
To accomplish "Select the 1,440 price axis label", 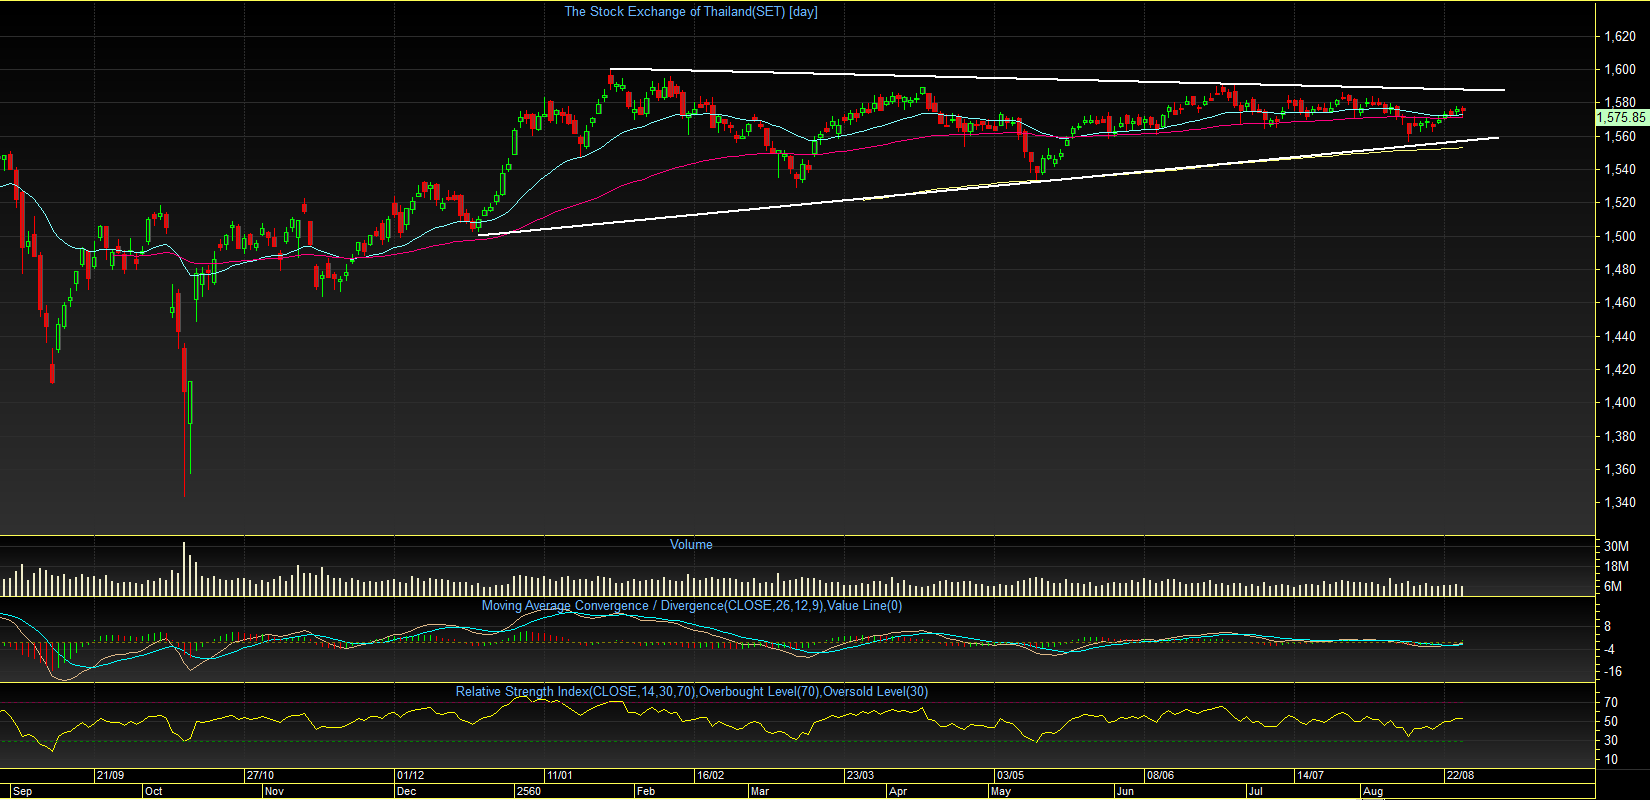I will click(1620, 337).
